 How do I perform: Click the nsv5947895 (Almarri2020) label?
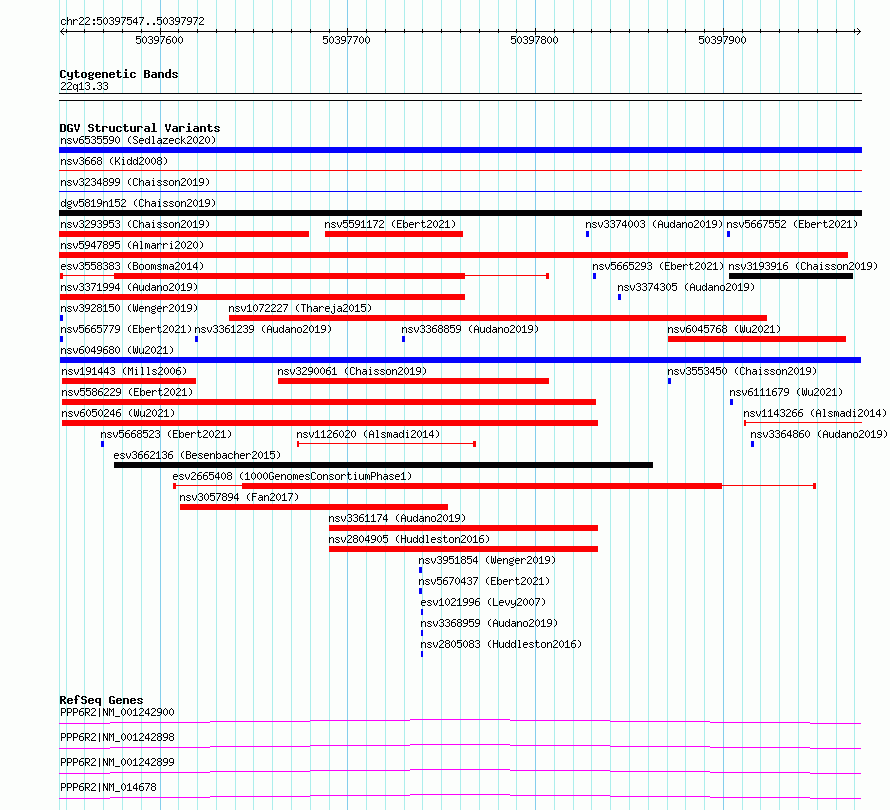(x=132, y=245)
